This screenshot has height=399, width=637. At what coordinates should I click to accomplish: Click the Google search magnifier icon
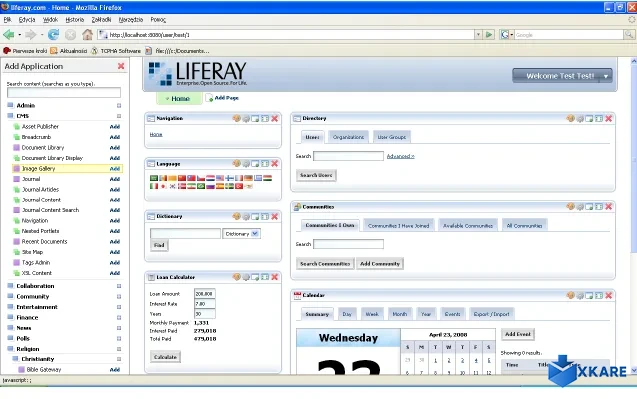tap(629, 35)
